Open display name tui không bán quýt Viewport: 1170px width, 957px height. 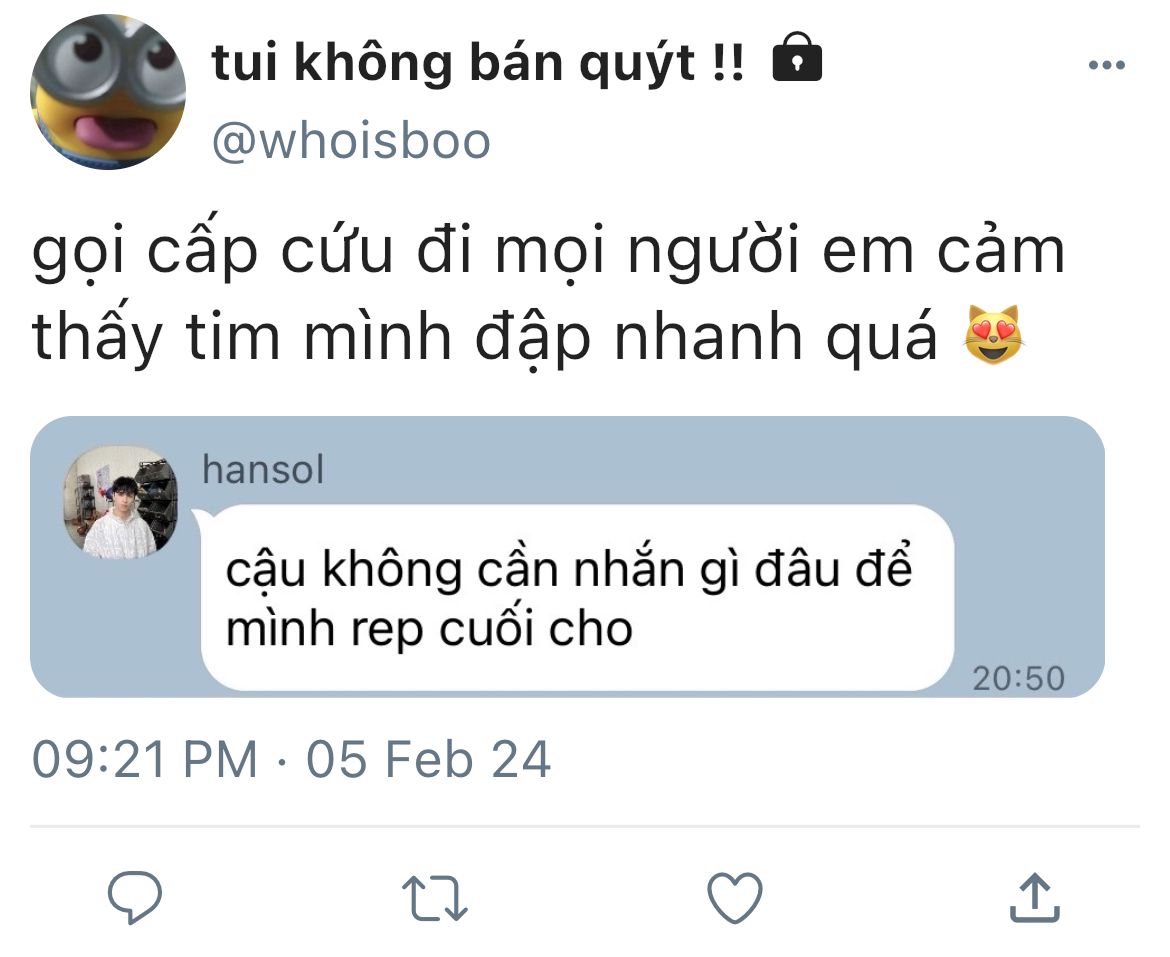478,62
